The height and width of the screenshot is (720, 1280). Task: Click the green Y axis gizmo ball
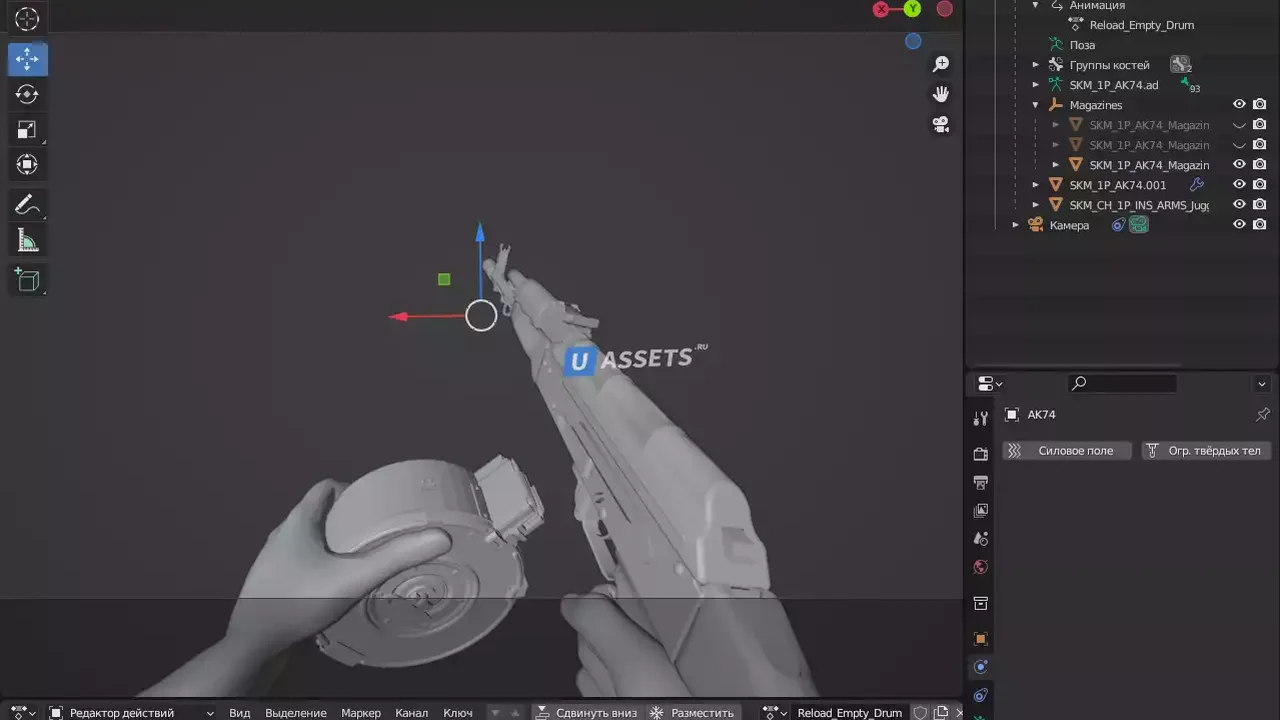pos(912,9)
